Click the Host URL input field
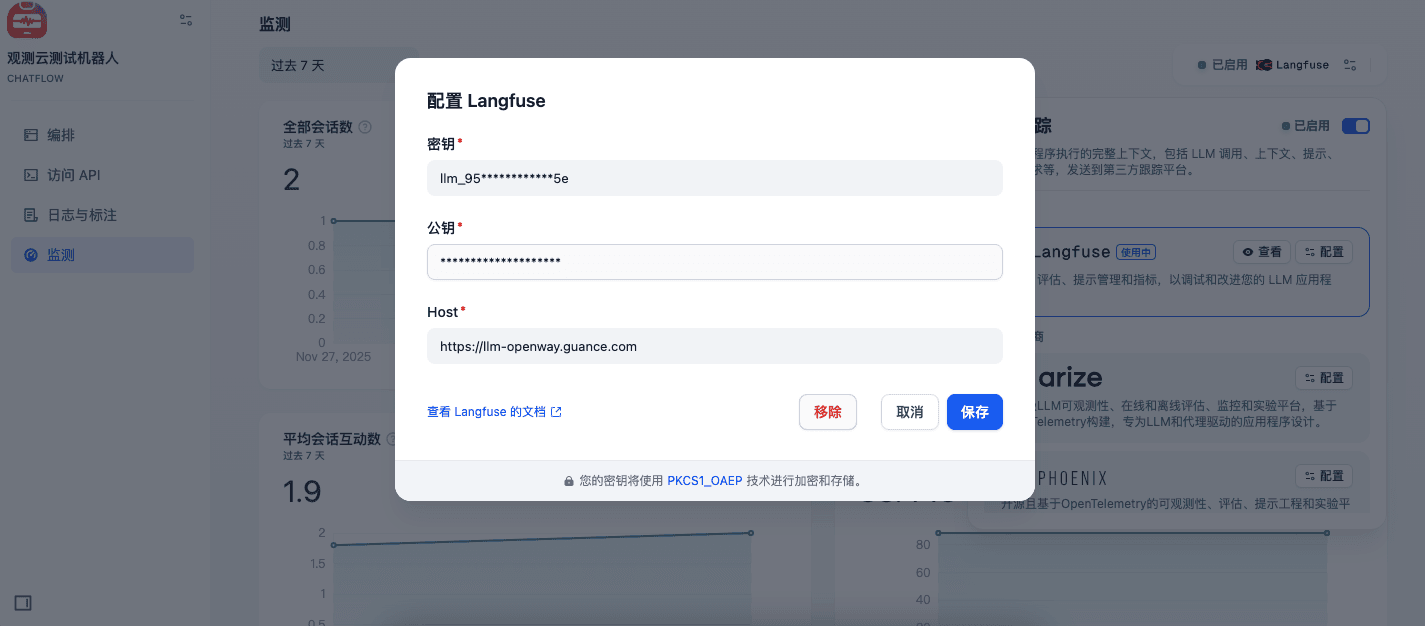1425x626 pixels. click(715, 346)
